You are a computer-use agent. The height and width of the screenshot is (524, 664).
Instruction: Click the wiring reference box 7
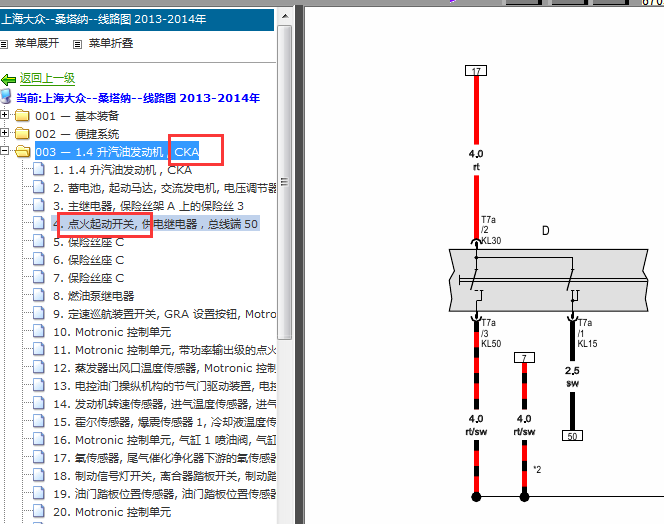coord(524,358)
